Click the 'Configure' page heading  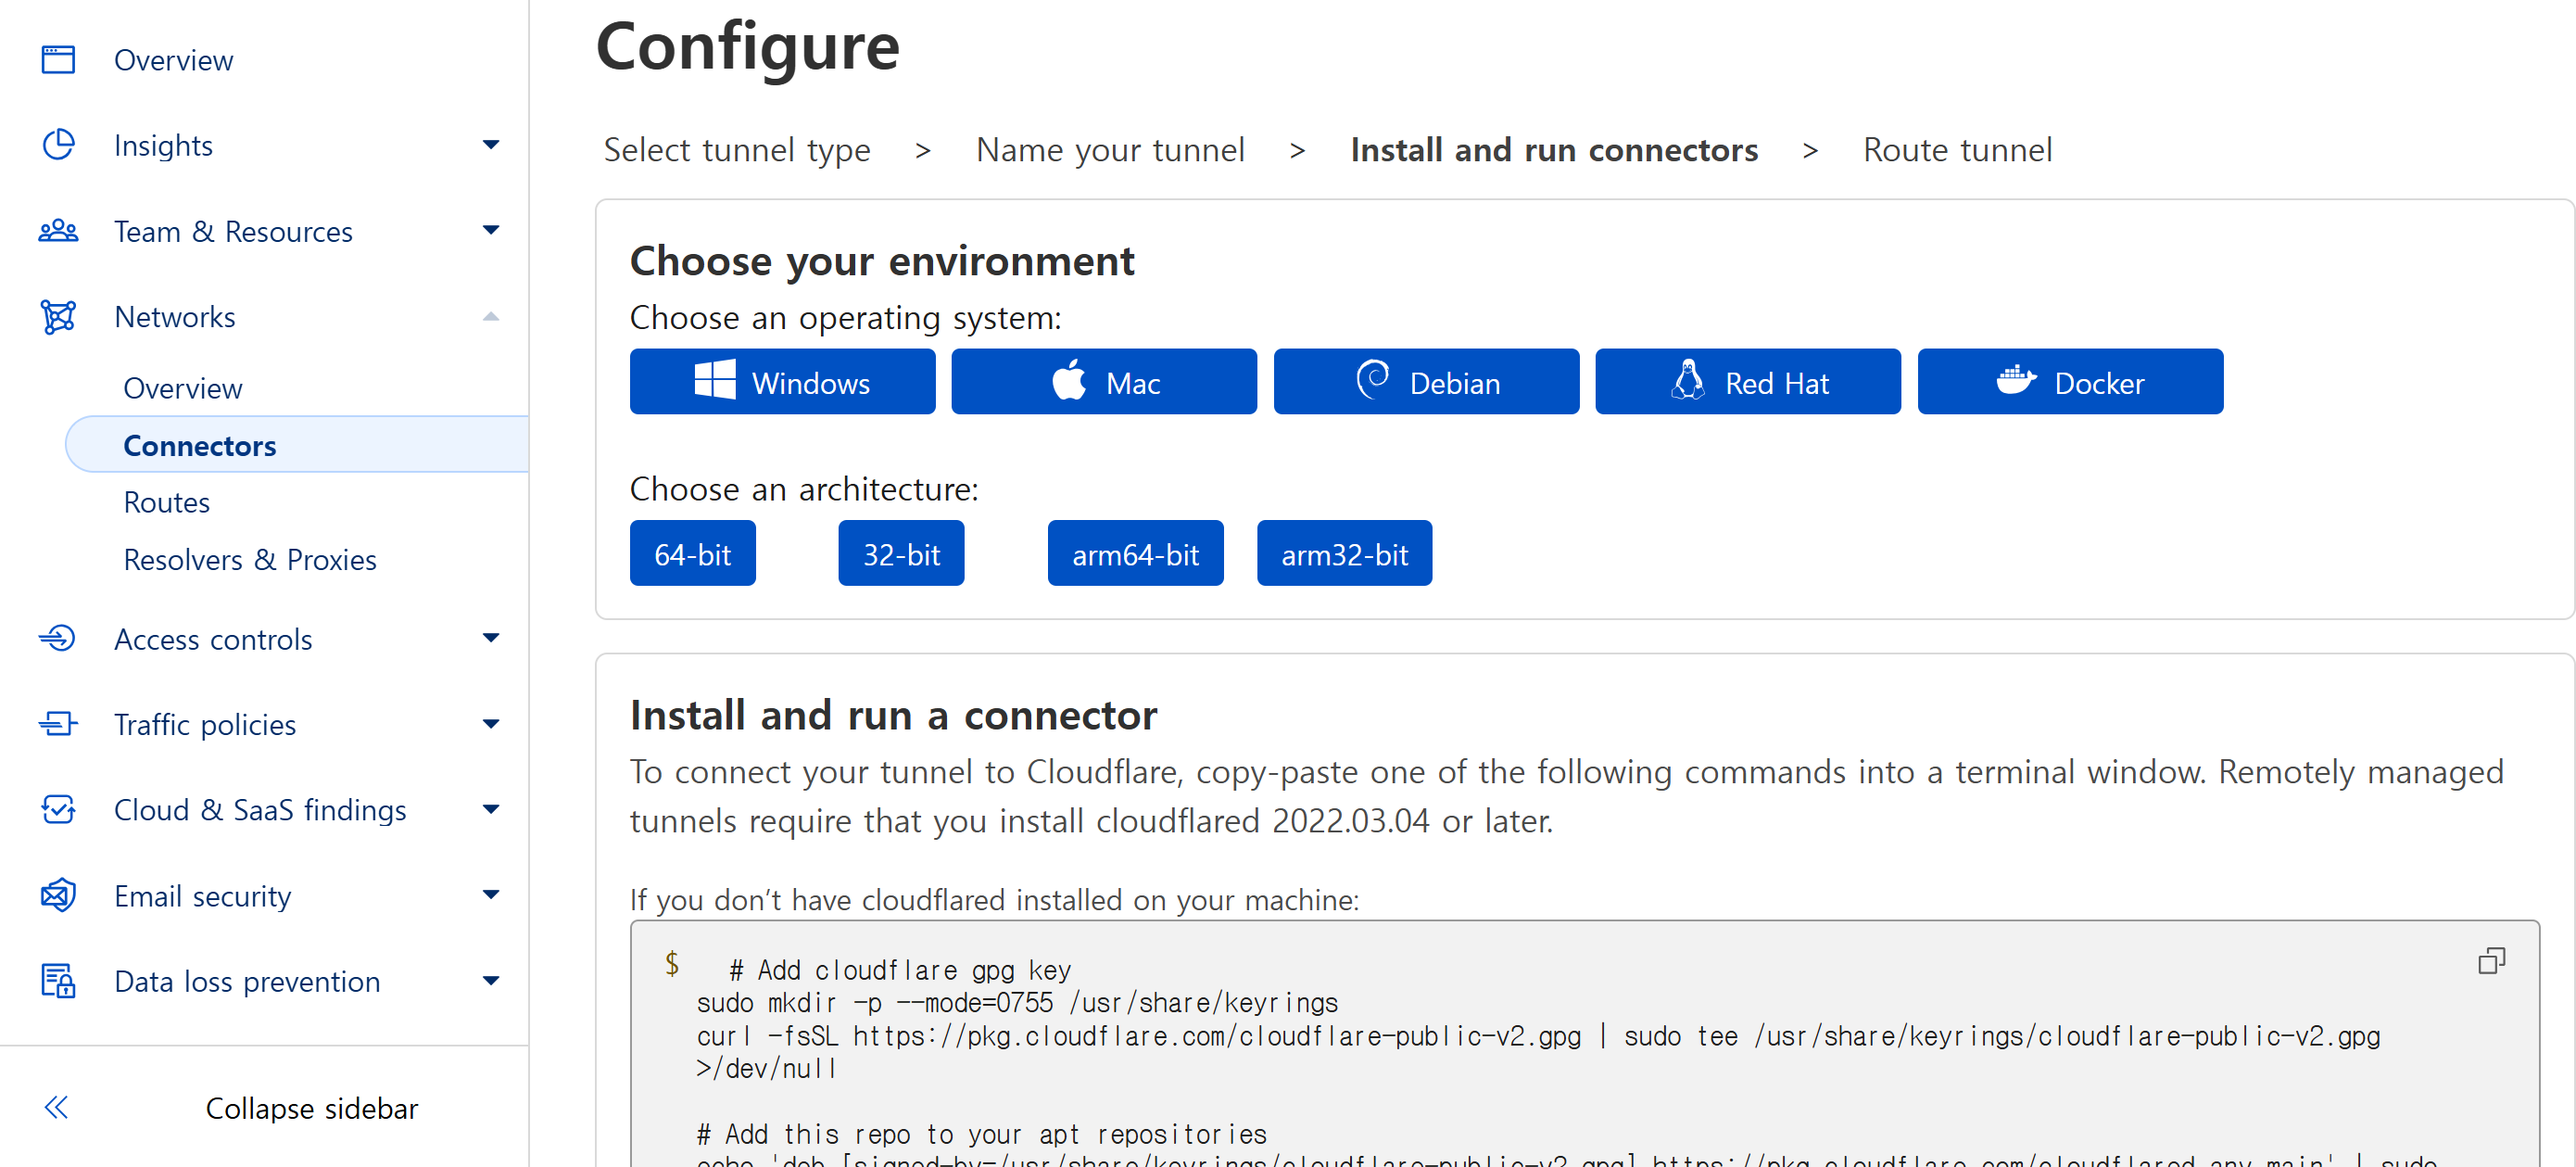tap(748, 47)
